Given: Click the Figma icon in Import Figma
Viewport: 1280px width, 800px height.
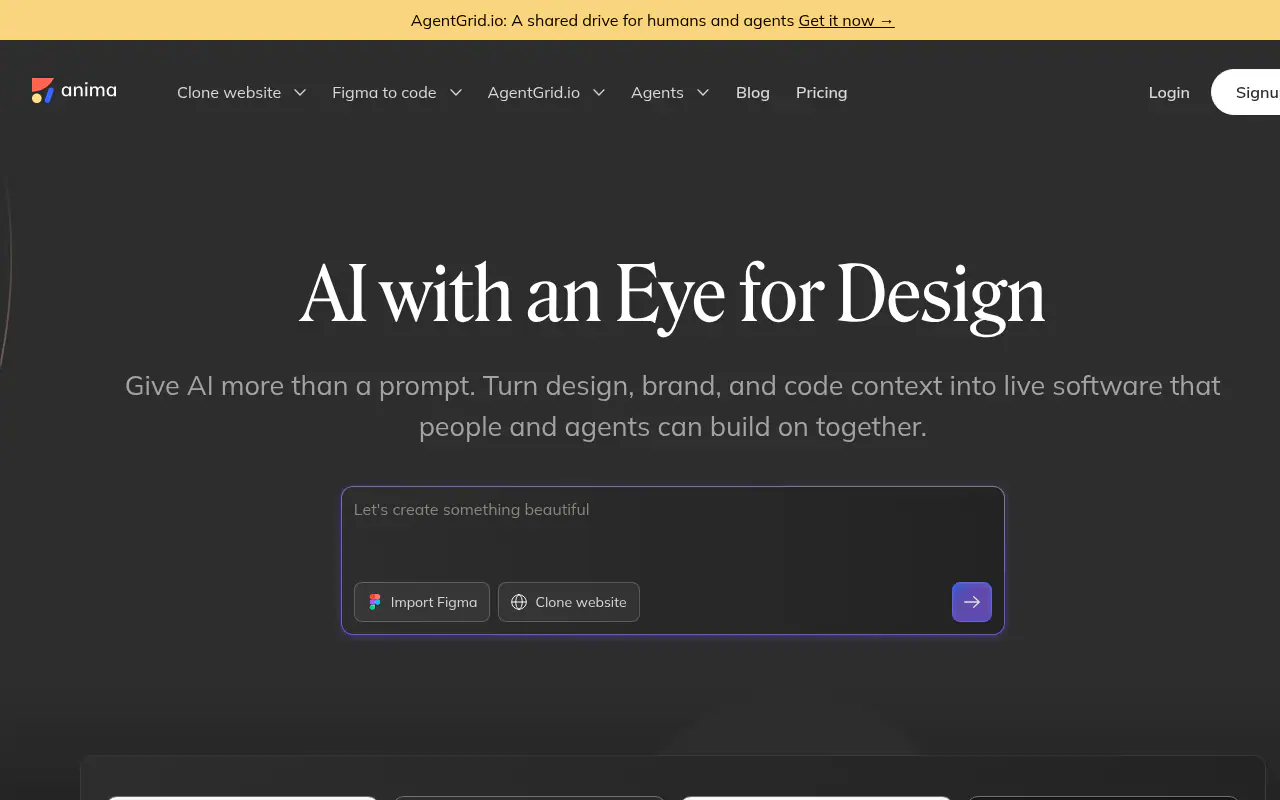Looking at the screenshot, I should 375,602.
